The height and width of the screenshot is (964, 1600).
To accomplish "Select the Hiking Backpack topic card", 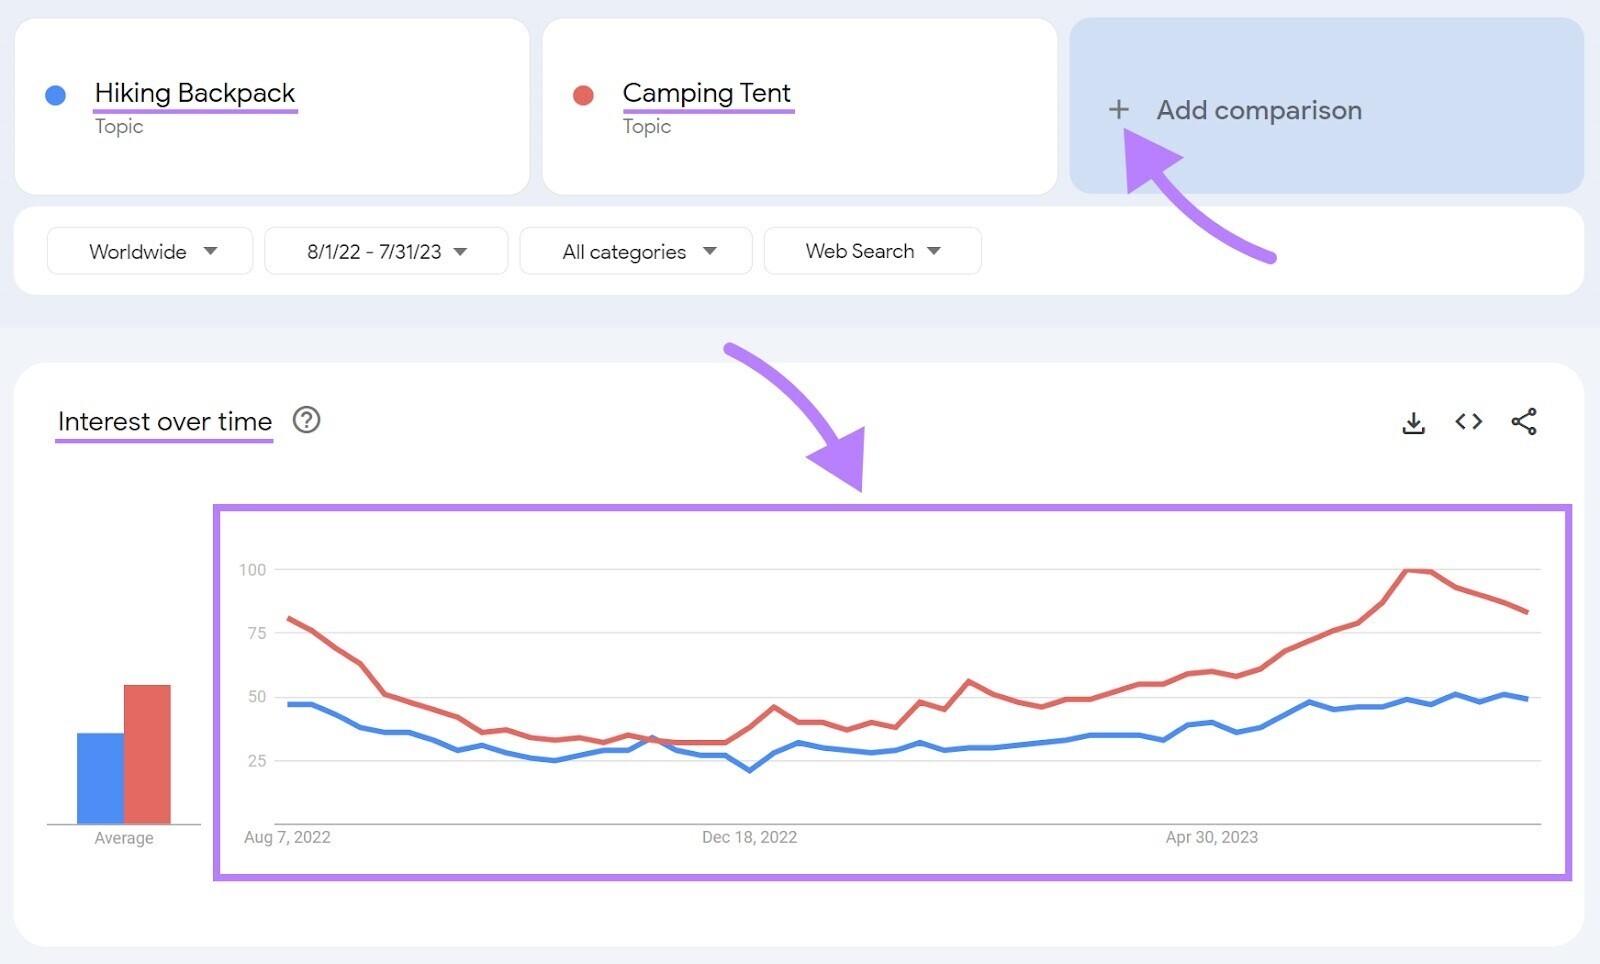I will coord(270,105).
